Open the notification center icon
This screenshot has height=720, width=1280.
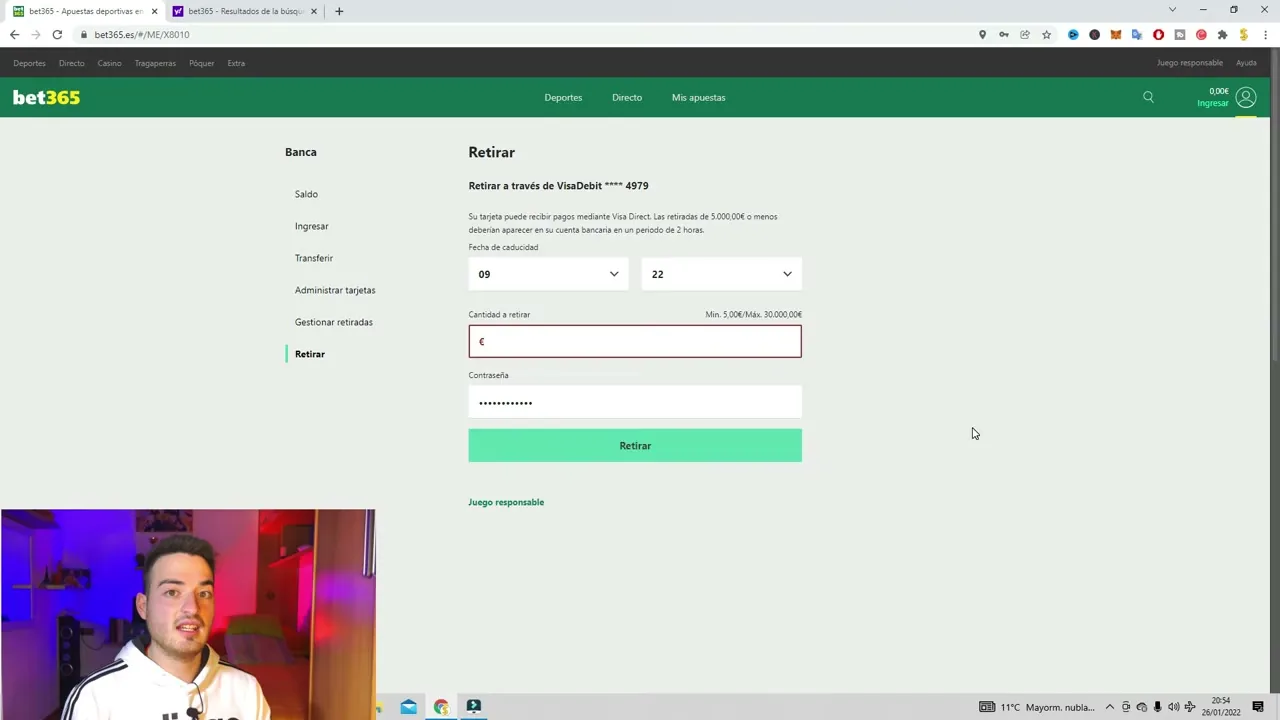click(1258, 707)
